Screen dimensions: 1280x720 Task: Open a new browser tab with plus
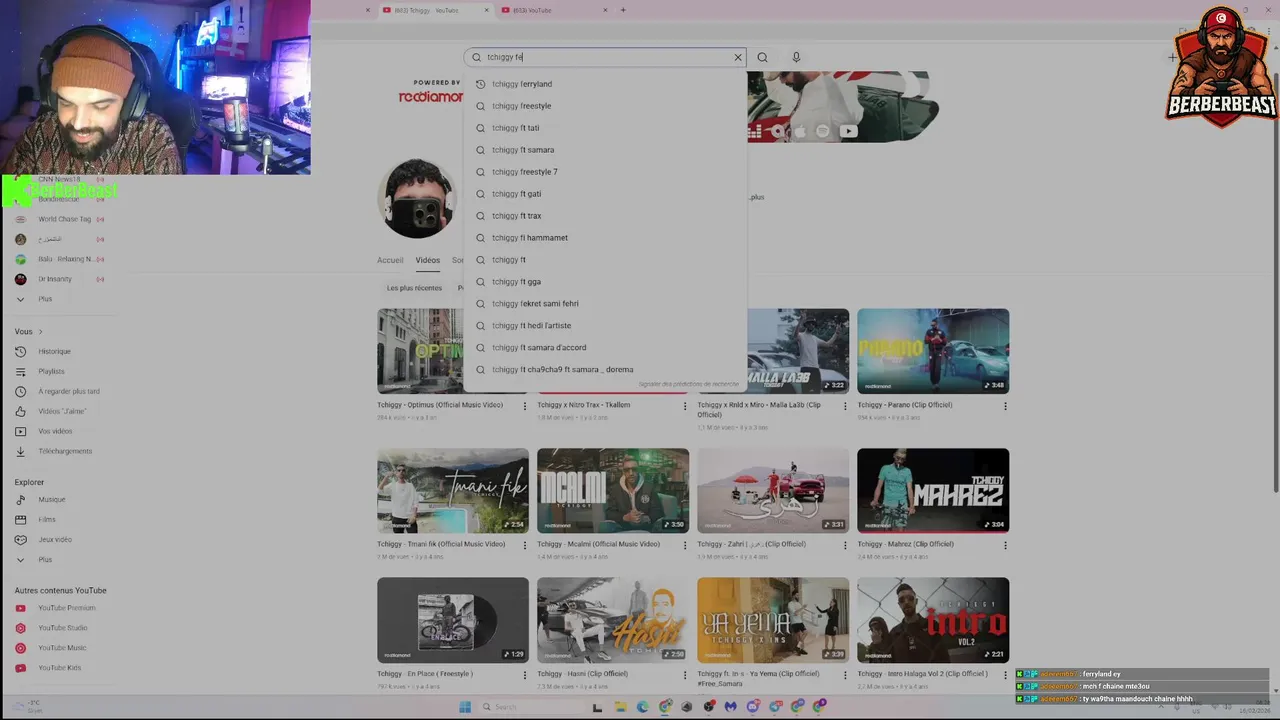623,10
